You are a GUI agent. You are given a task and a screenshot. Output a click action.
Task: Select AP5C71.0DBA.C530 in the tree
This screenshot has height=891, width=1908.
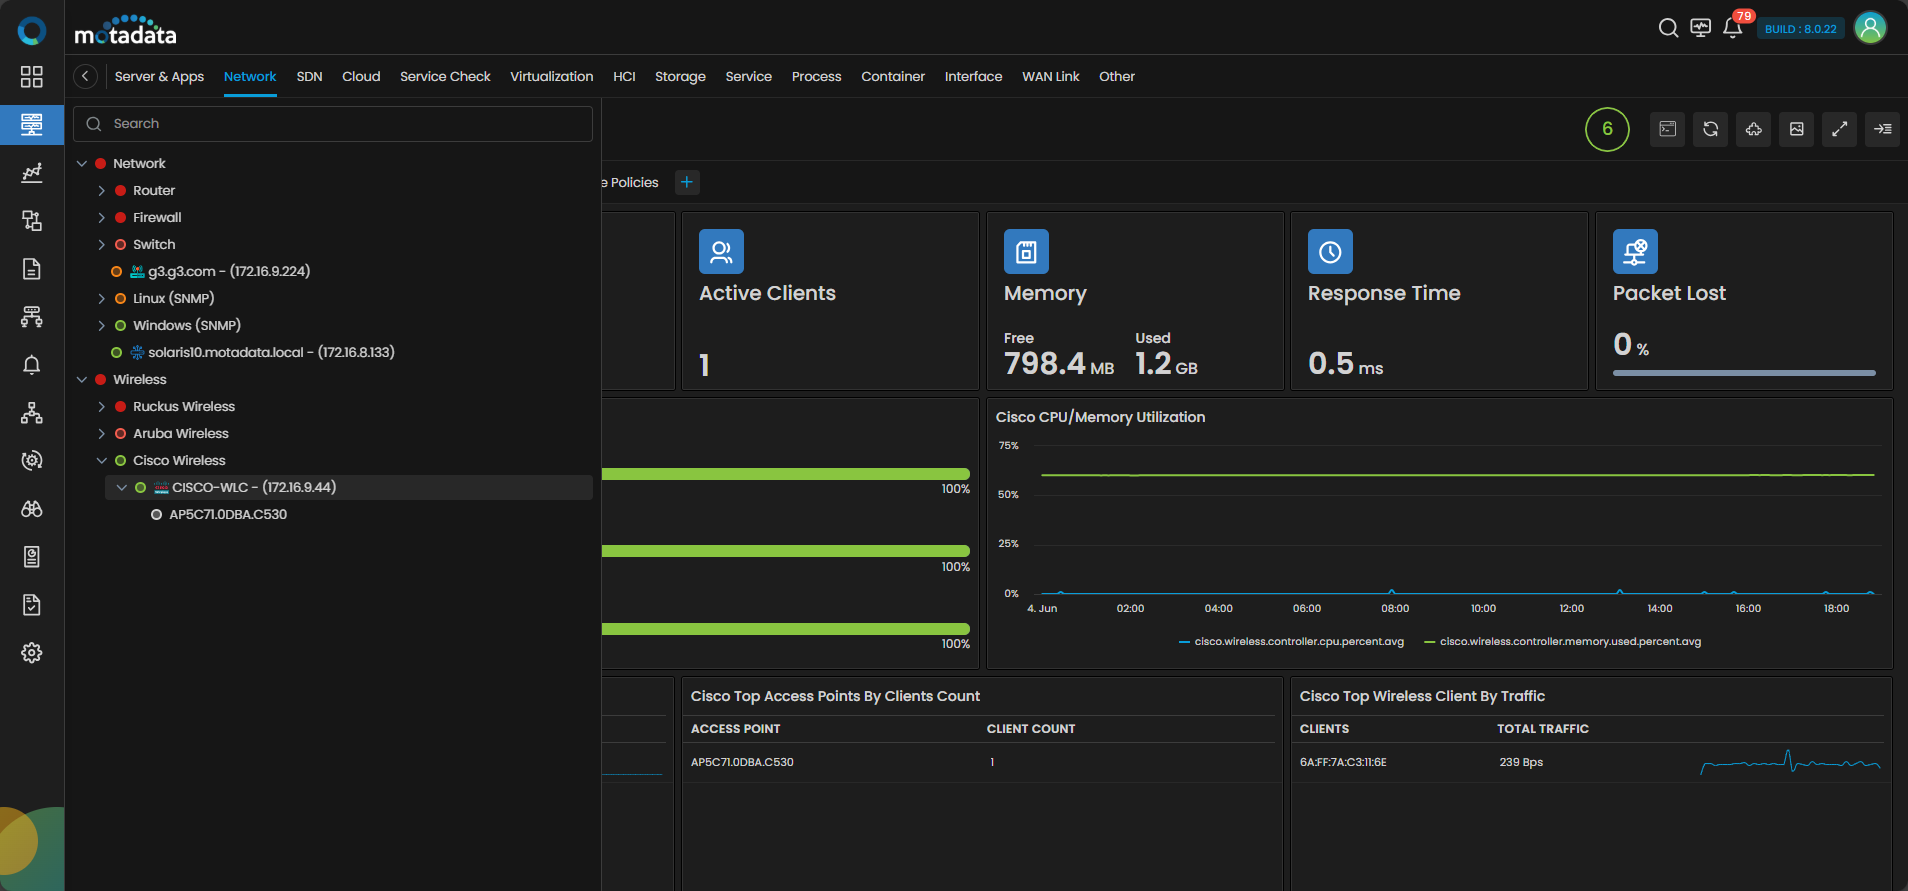(228, 515)
